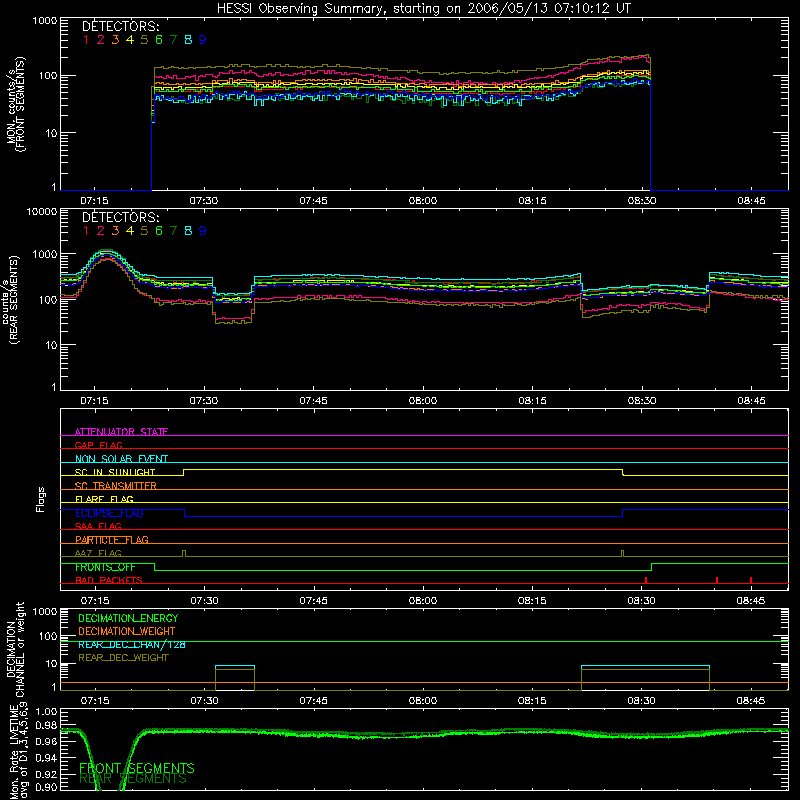
Task: Click the HESSI Observing Summary title text
Action: (424, 9)
